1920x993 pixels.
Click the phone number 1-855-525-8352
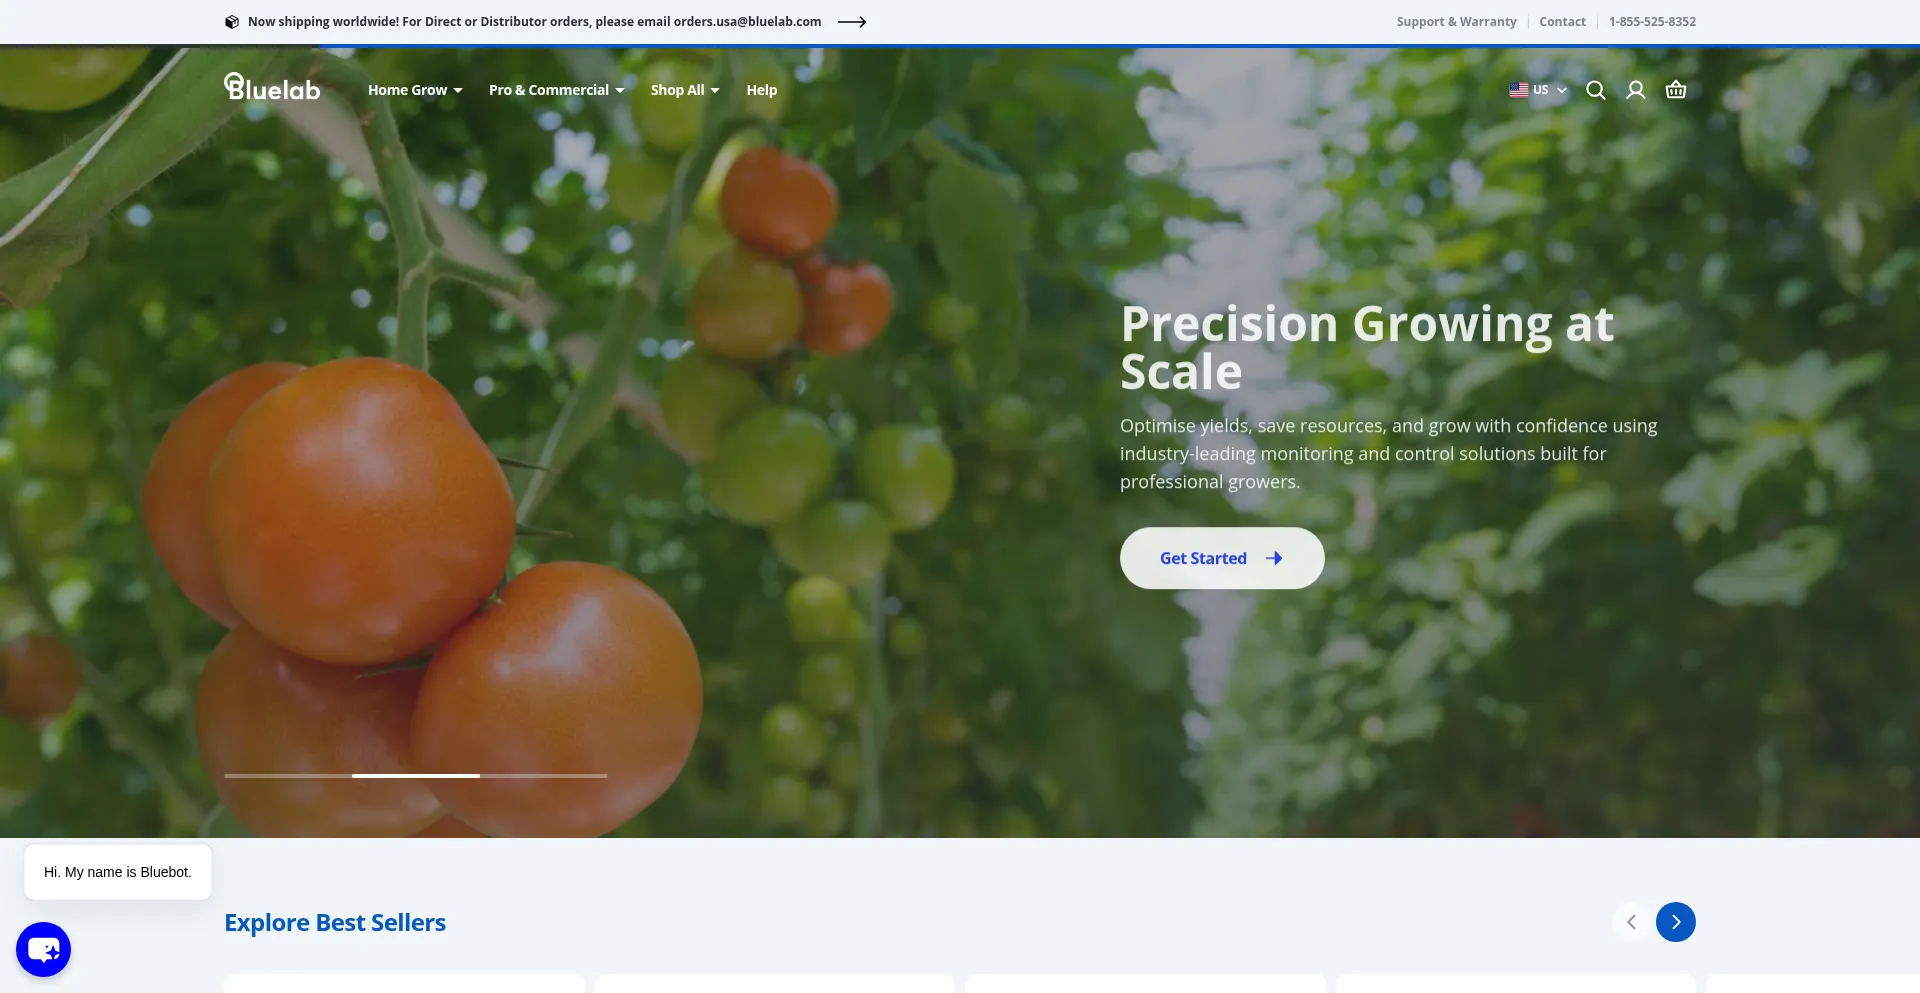tap(1652, 22)
